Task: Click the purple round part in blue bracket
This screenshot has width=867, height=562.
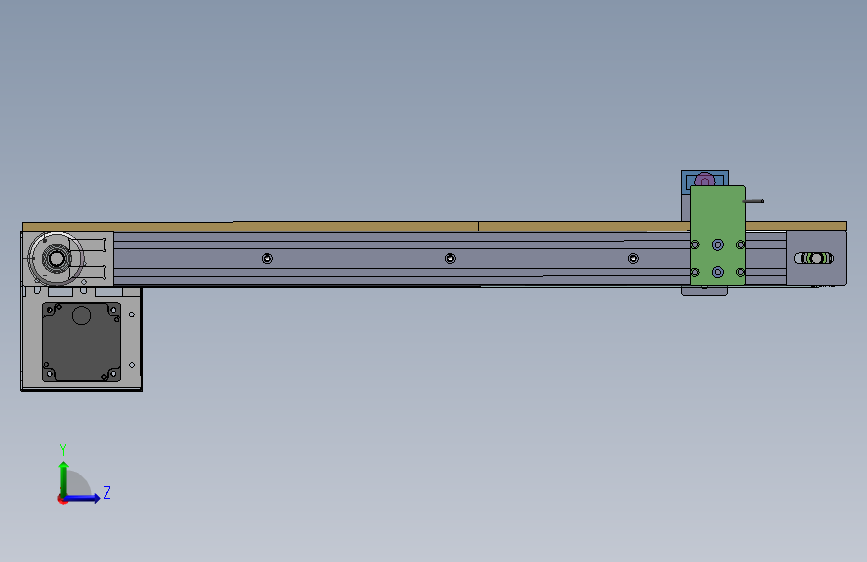Action: coord(704,180)
